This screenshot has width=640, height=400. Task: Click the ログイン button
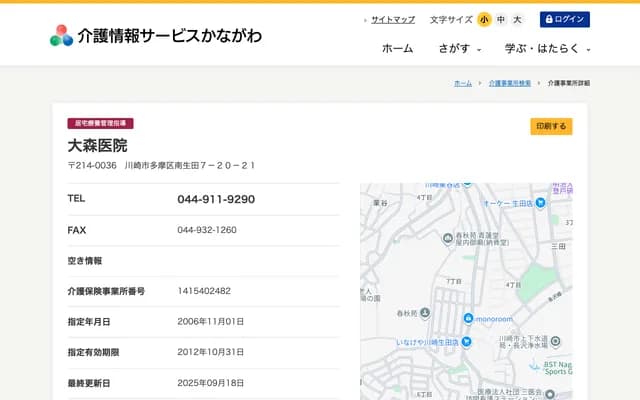coord(565,19)
